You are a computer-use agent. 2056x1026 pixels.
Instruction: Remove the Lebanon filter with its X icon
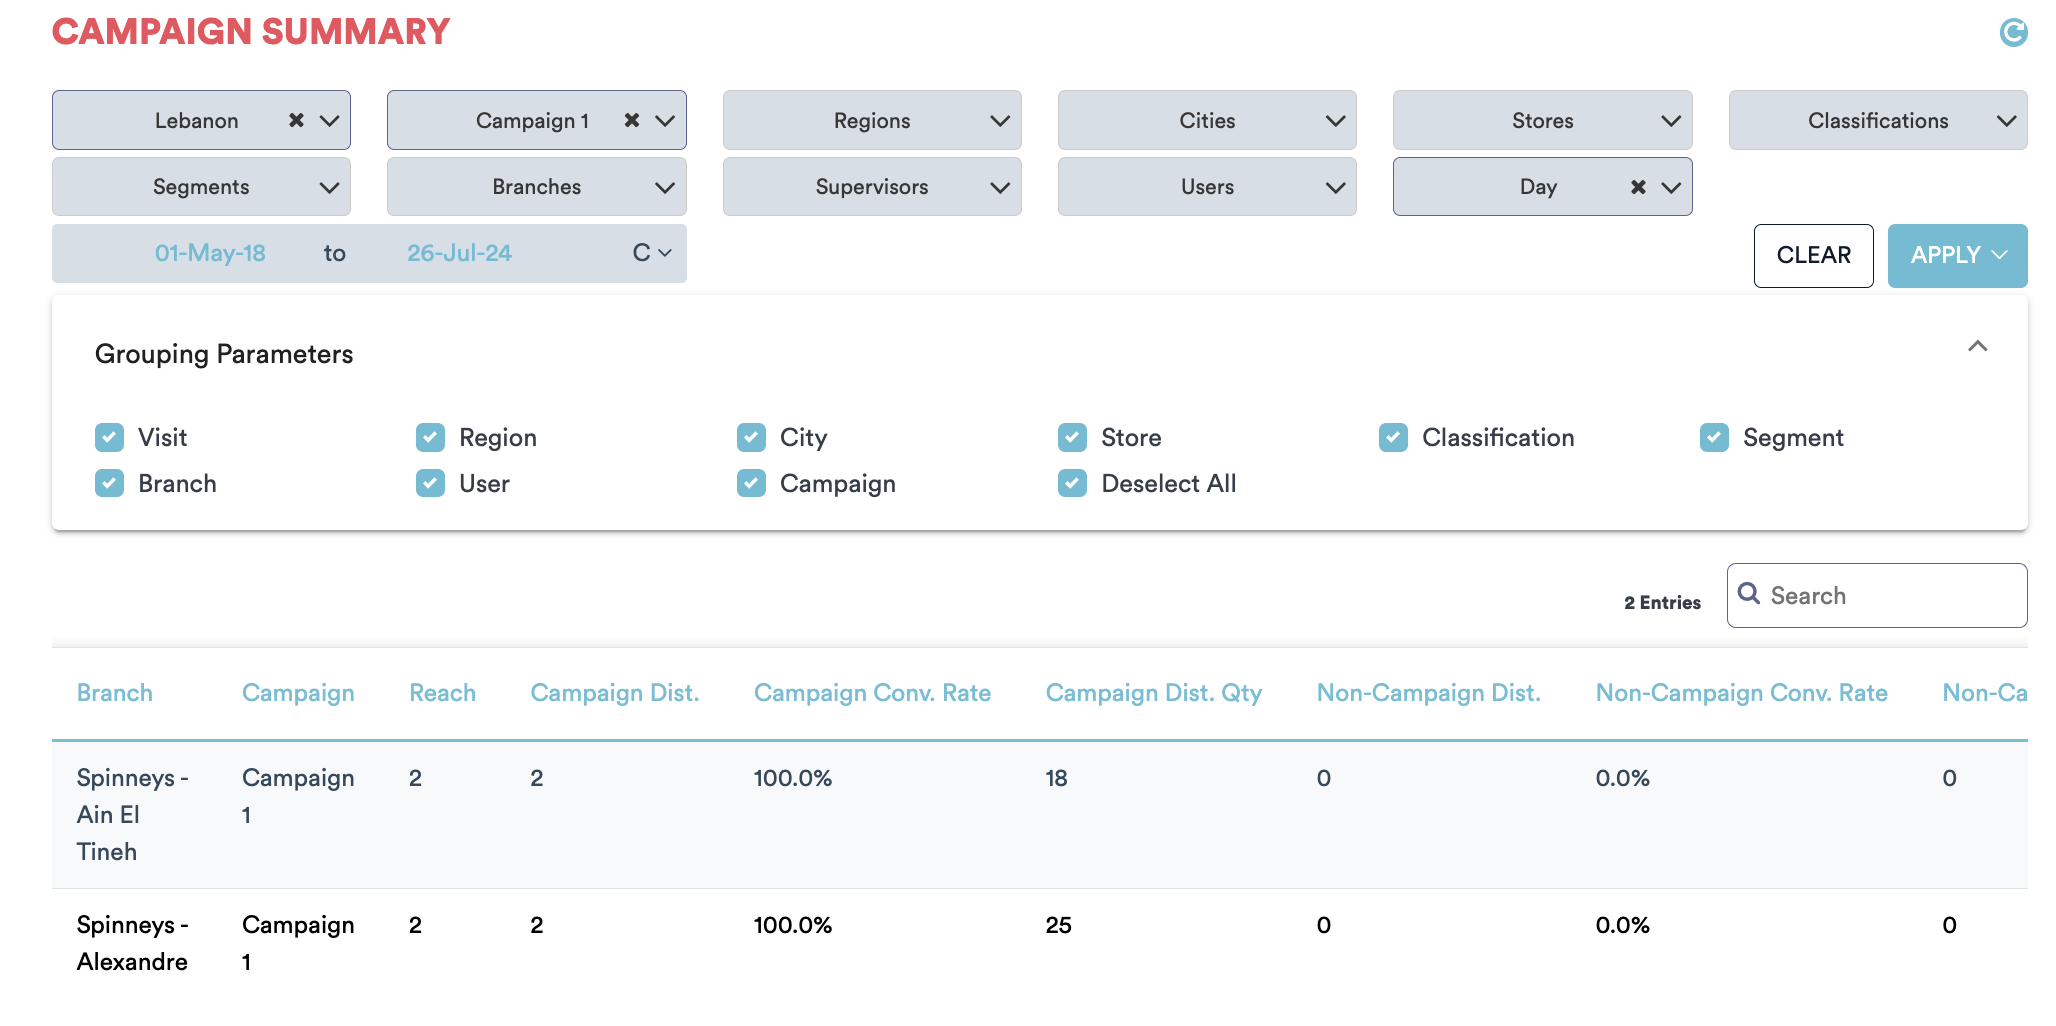coord(296,120)
